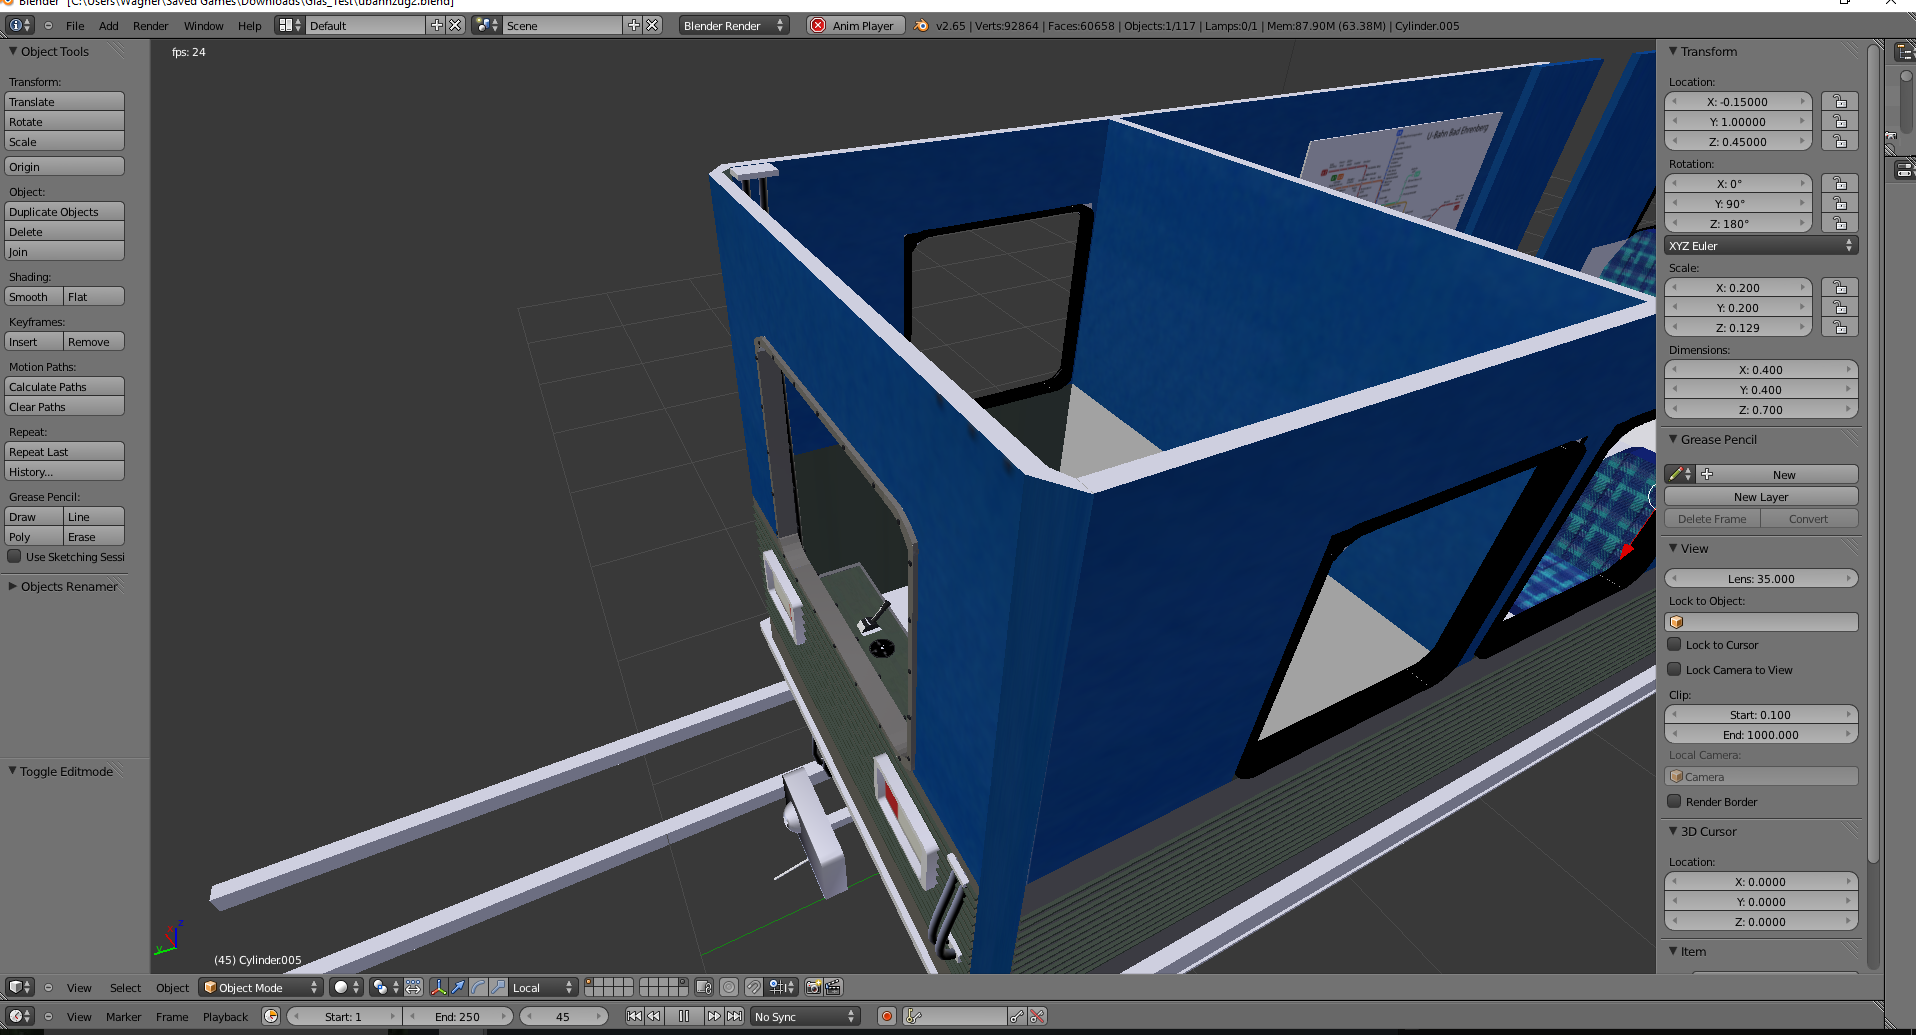Click the Duplicate Objects button
1916x1035 pixels.
tap(64, 212)
